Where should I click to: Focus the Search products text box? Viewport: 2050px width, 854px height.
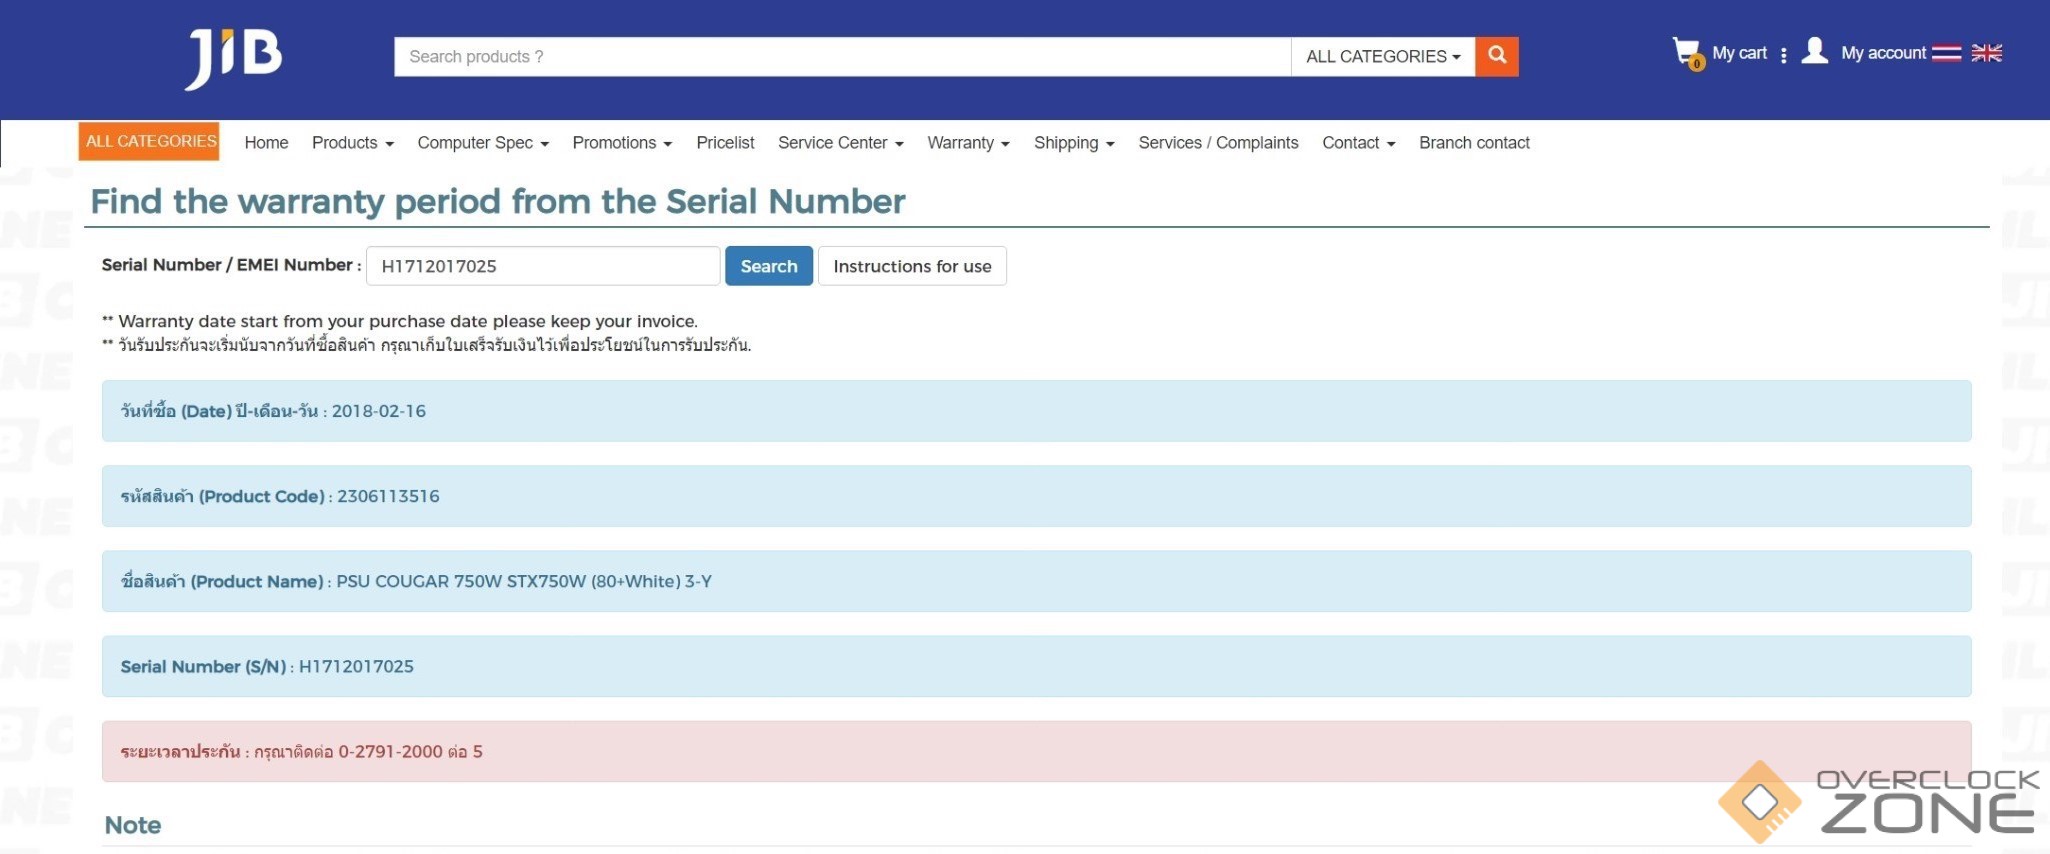coord(842,57)
